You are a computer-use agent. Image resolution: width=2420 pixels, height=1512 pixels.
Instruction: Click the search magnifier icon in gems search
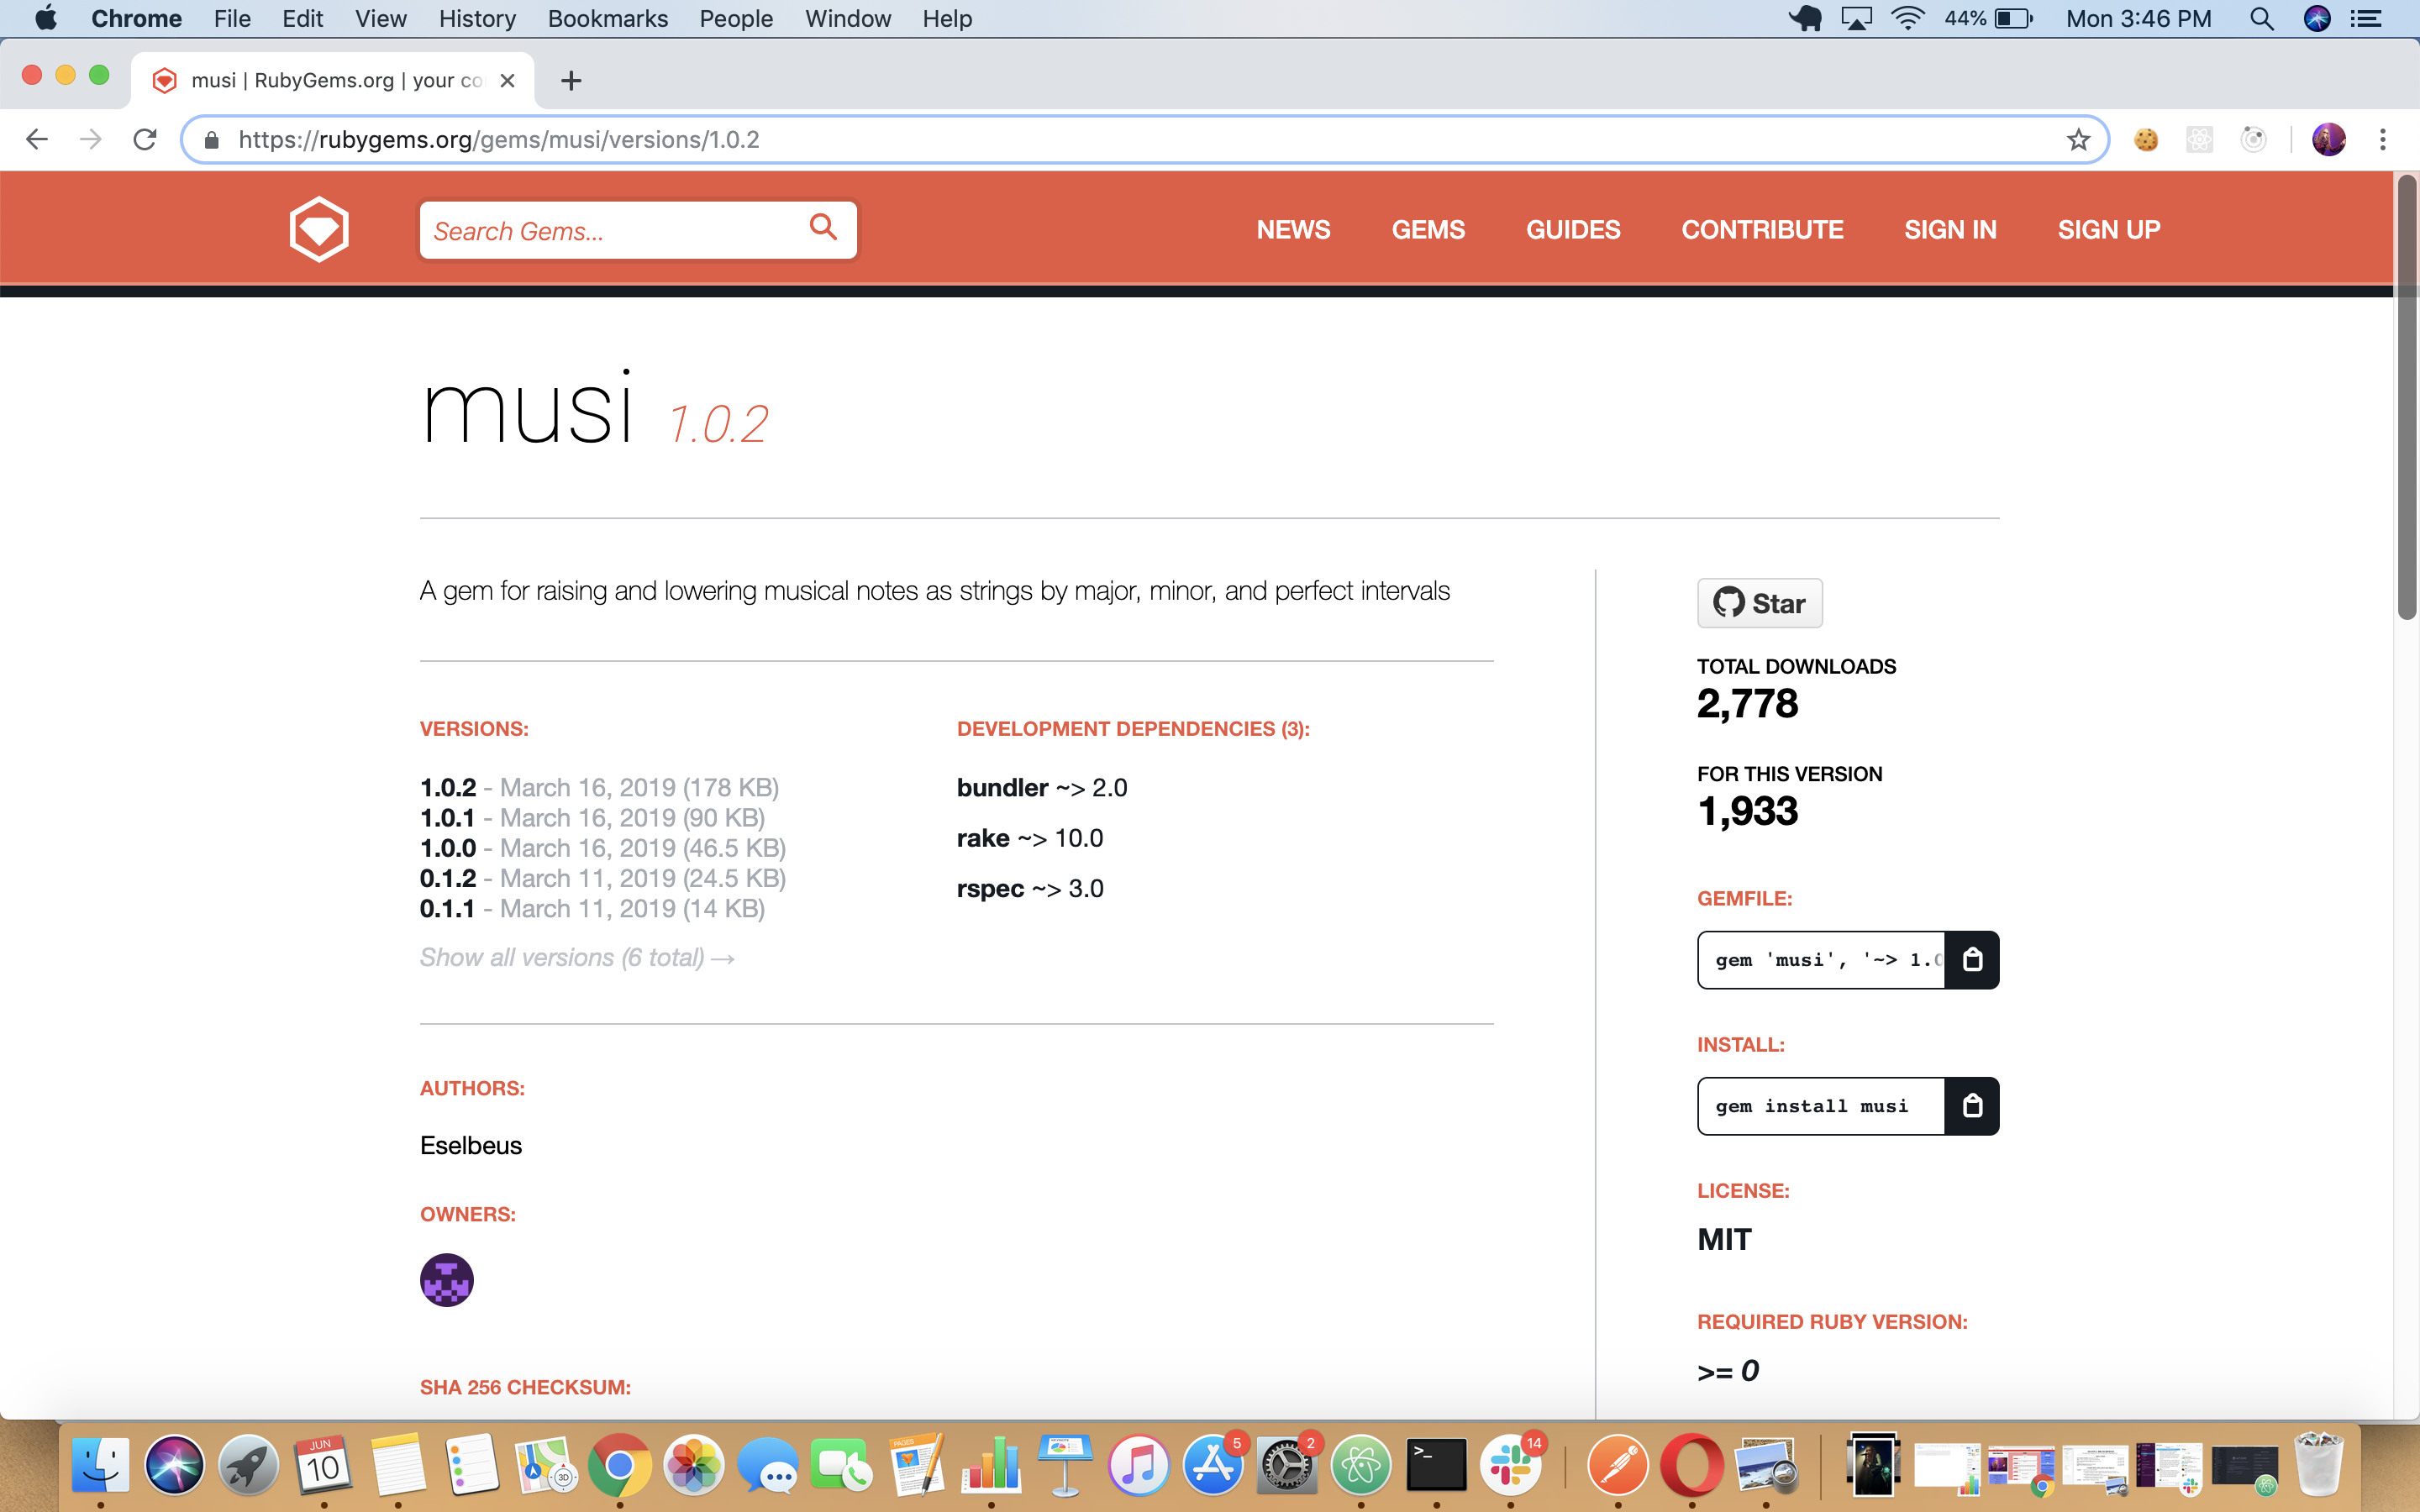tap(823, 228)
